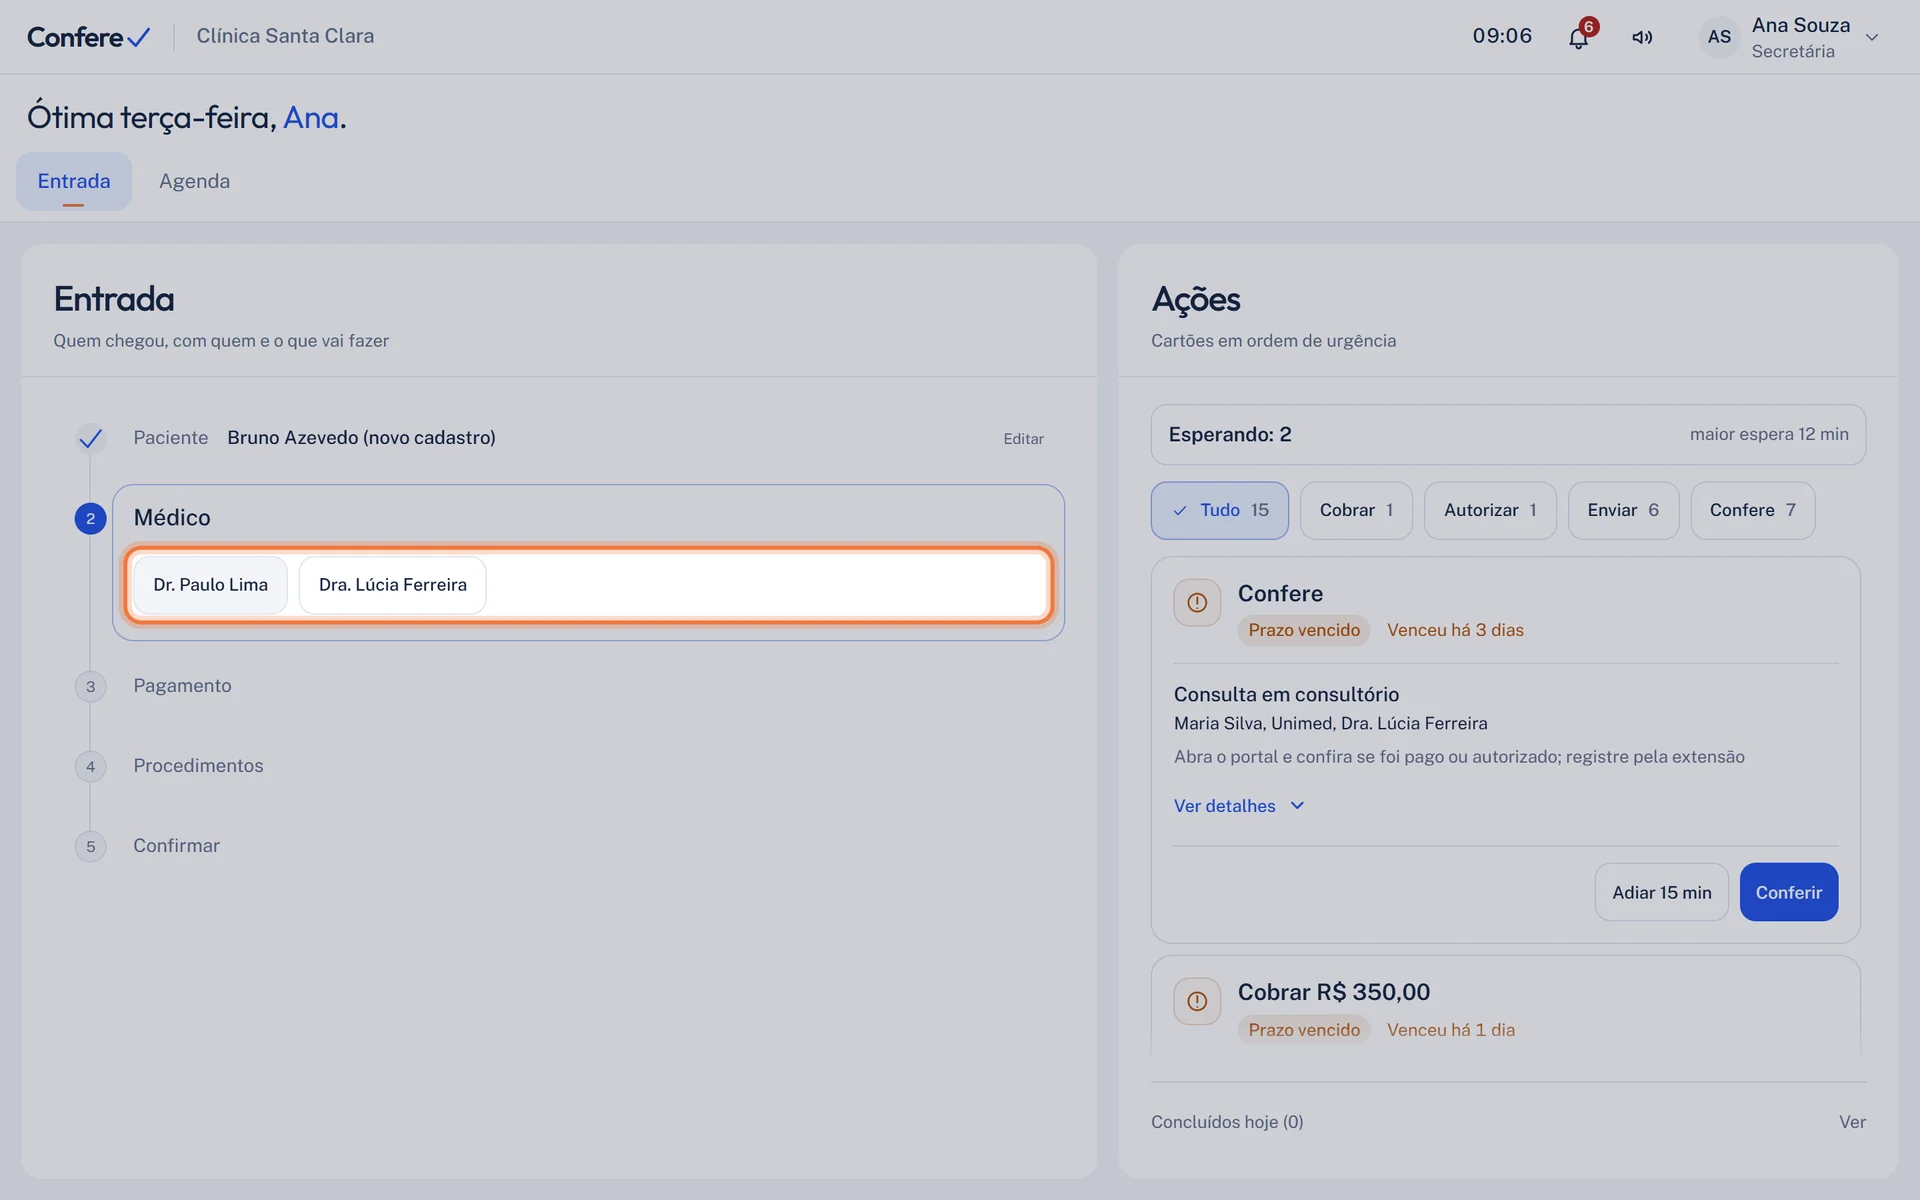Screen dimensions: 1920x1200
Task: Select the Tudo 15 filter
Action: [x=1220, y=510]
